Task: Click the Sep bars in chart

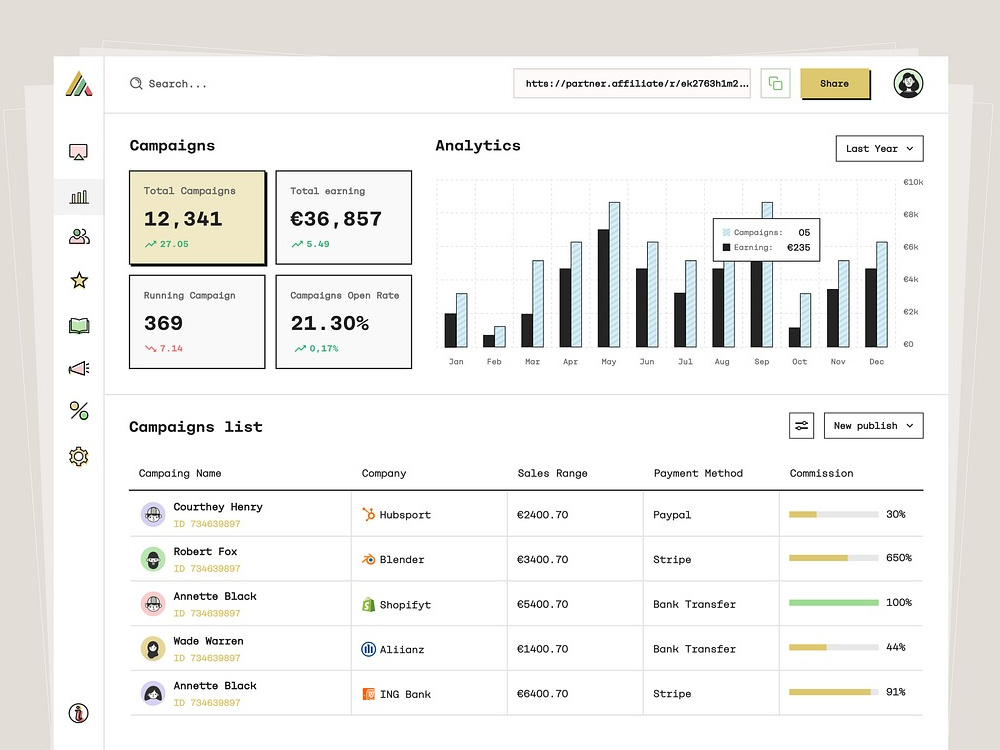Action: 761,274
